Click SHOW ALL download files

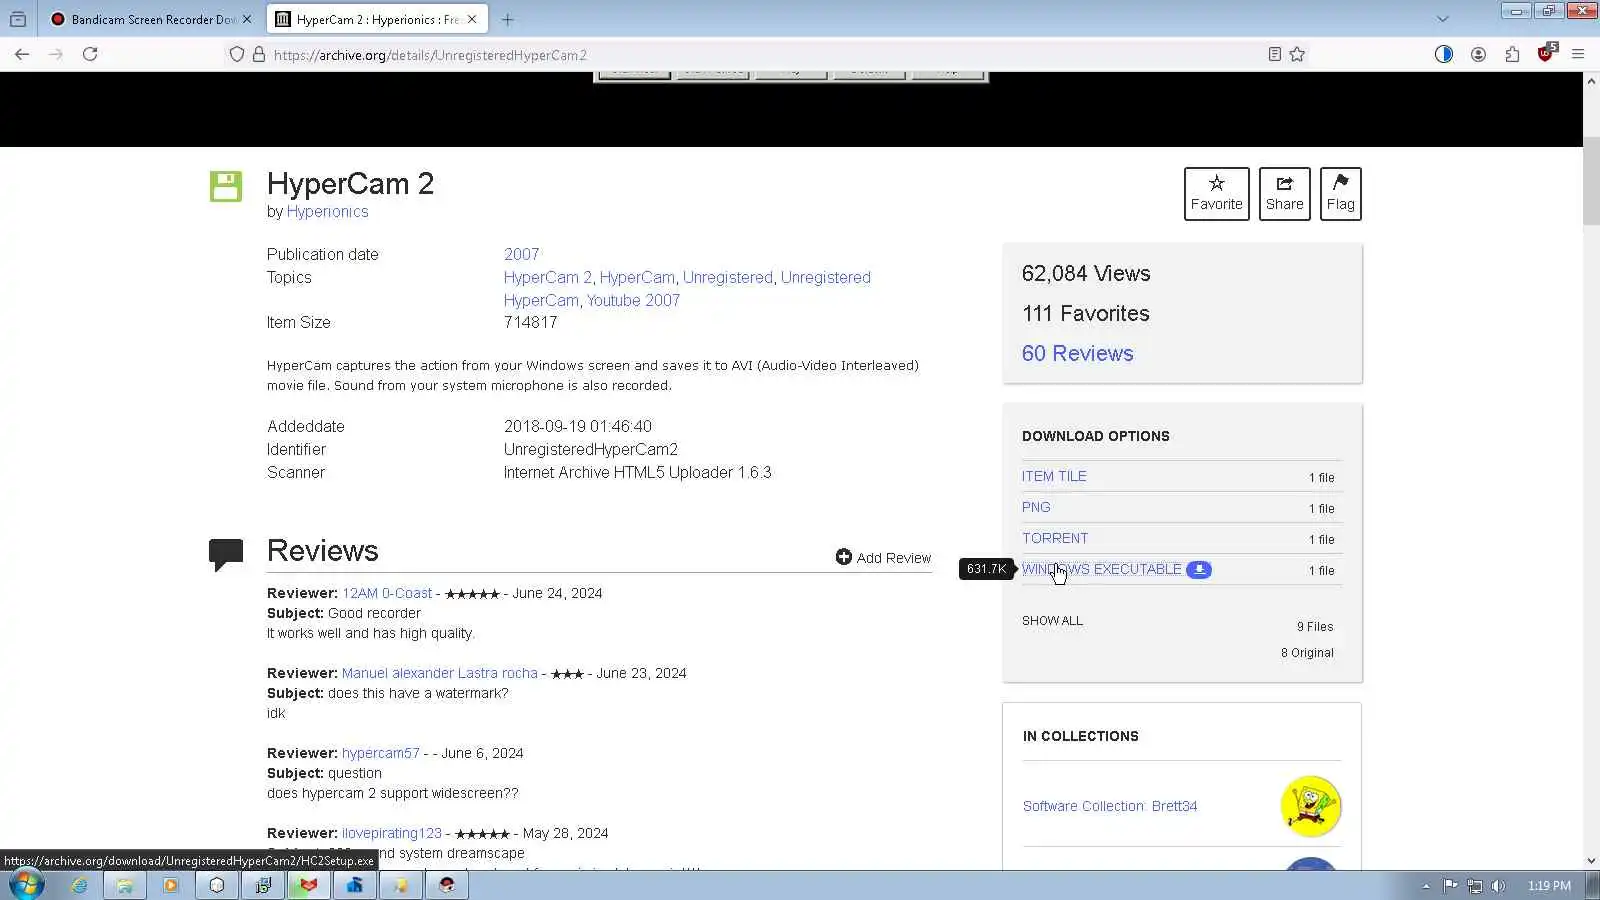tap(1052, 621)
